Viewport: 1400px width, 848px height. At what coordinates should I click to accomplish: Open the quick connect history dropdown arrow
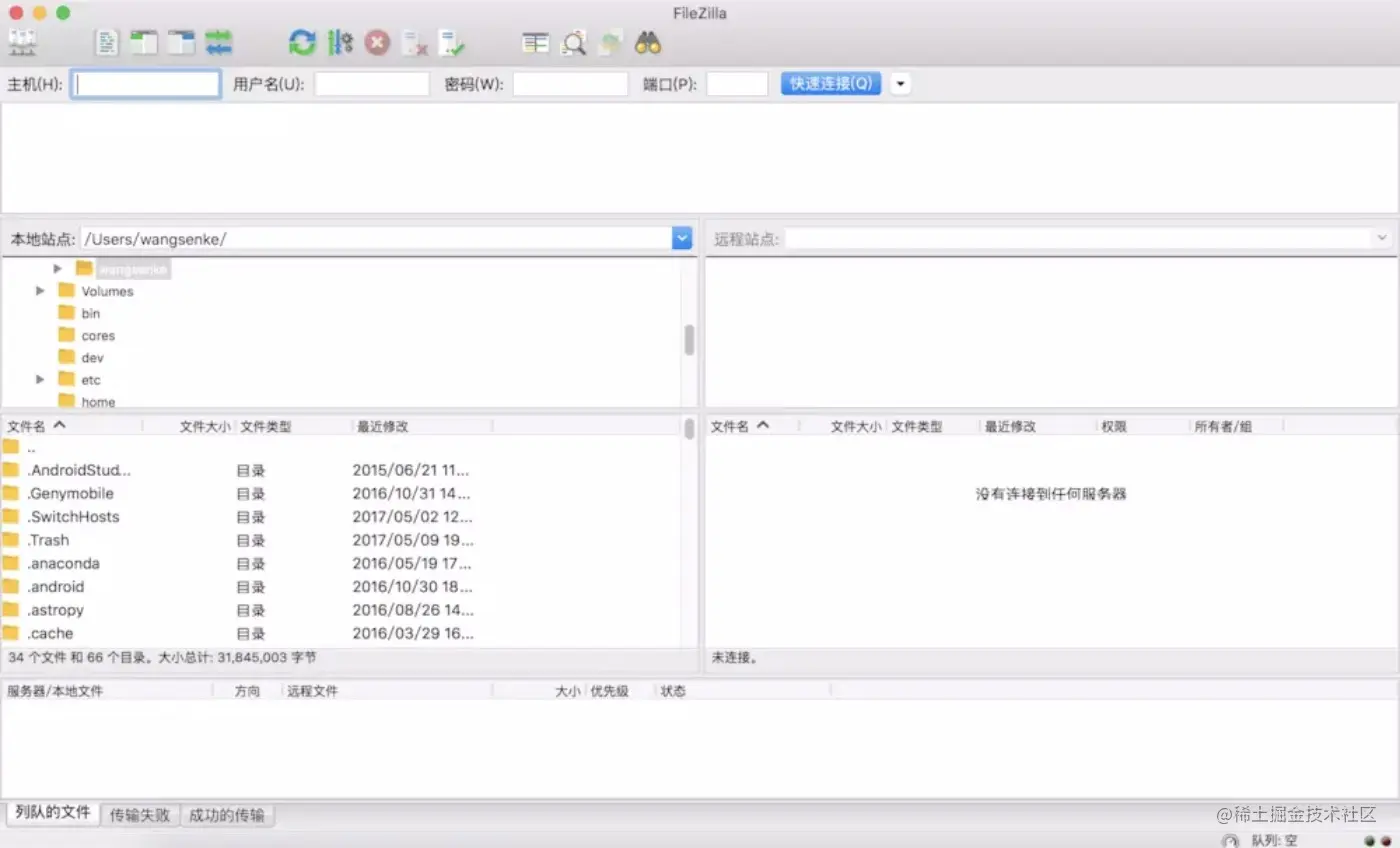click(x=901, y=84)
